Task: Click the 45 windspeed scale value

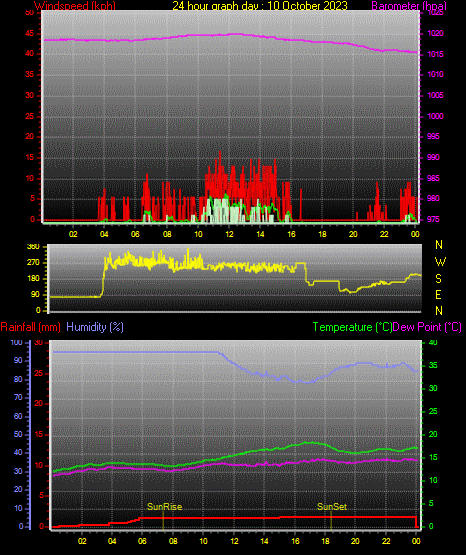Action: pyautogui.click(x=30, y=34)
